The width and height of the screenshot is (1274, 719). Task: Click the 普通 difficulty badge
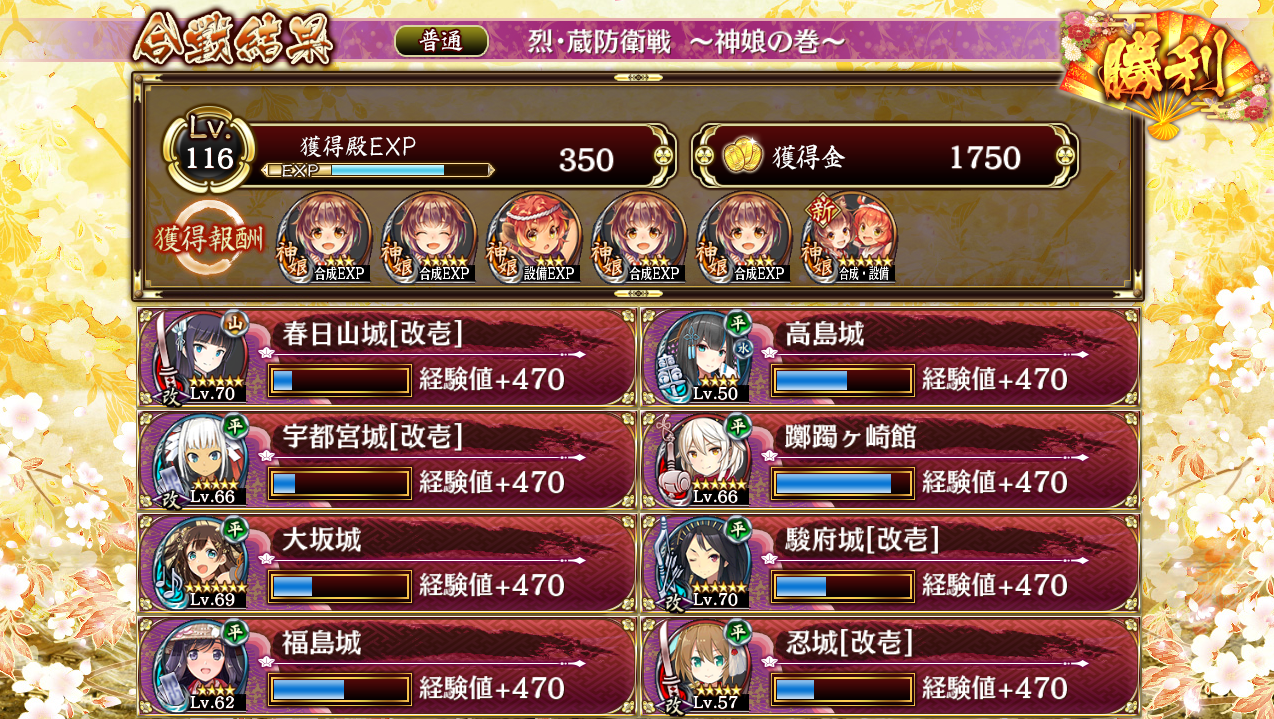[441, 41]
